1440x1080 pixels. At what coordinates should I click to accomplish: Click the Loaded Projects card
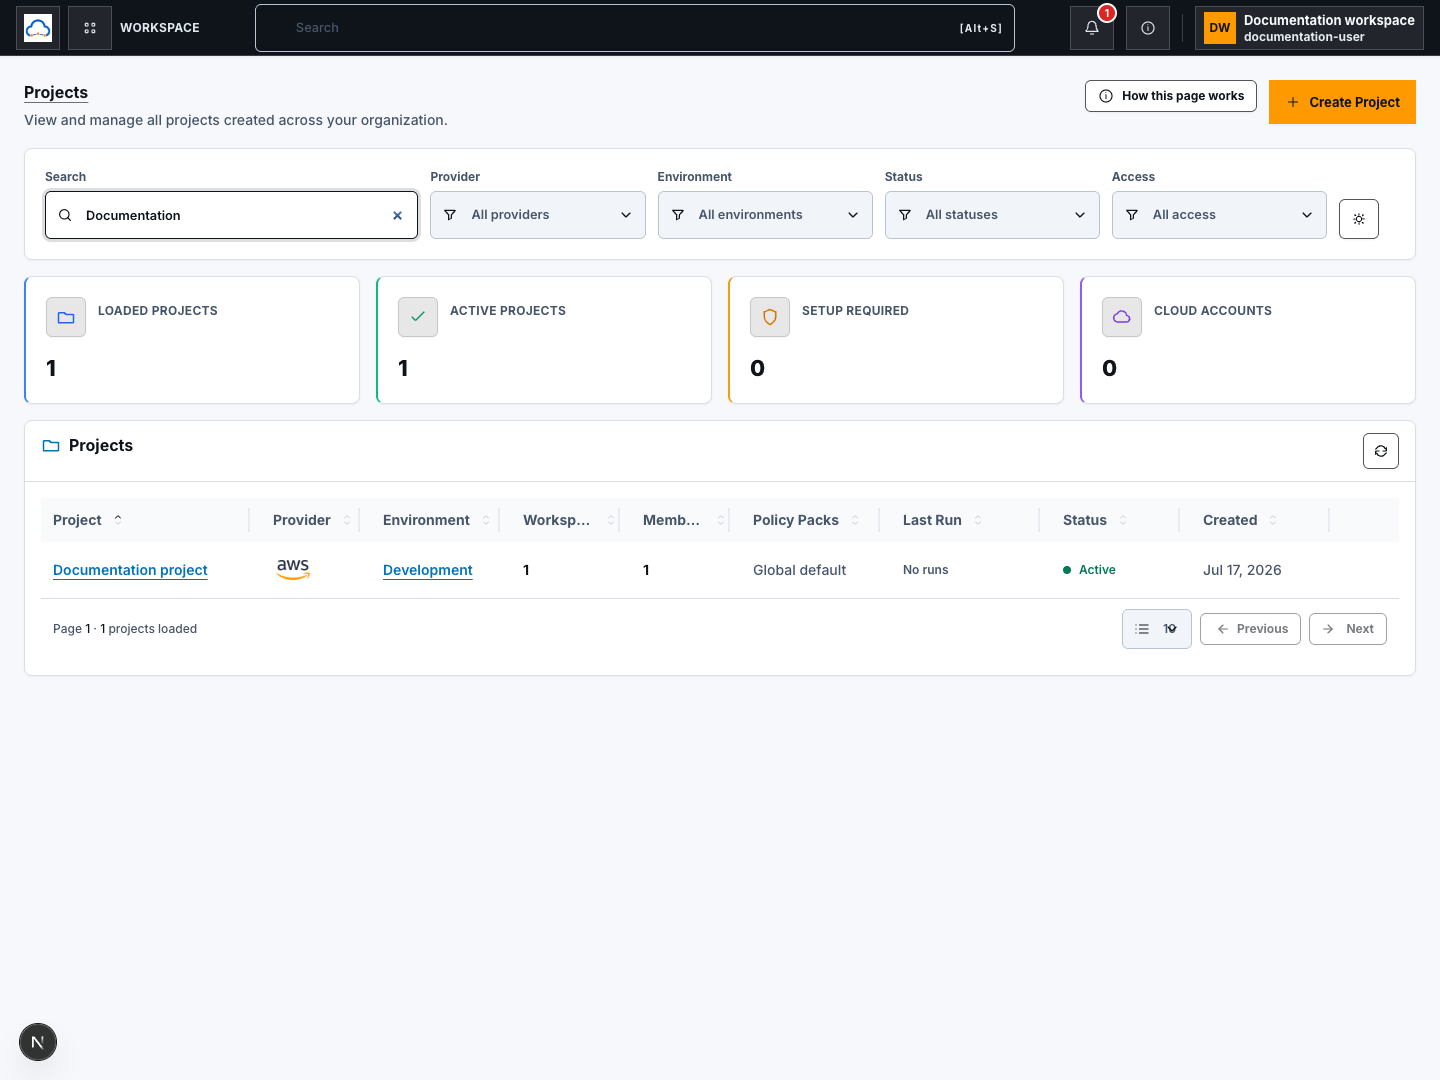click(192, 340)
